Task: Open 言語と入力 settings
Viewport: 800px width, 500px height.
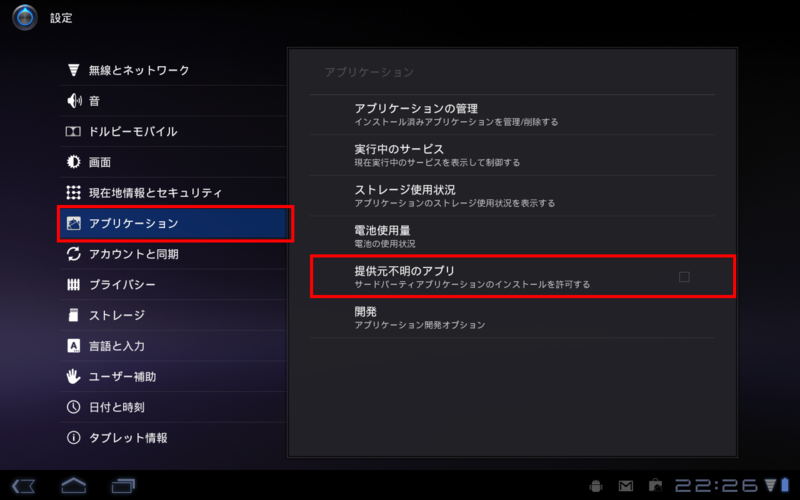Action: pos(173,345)
